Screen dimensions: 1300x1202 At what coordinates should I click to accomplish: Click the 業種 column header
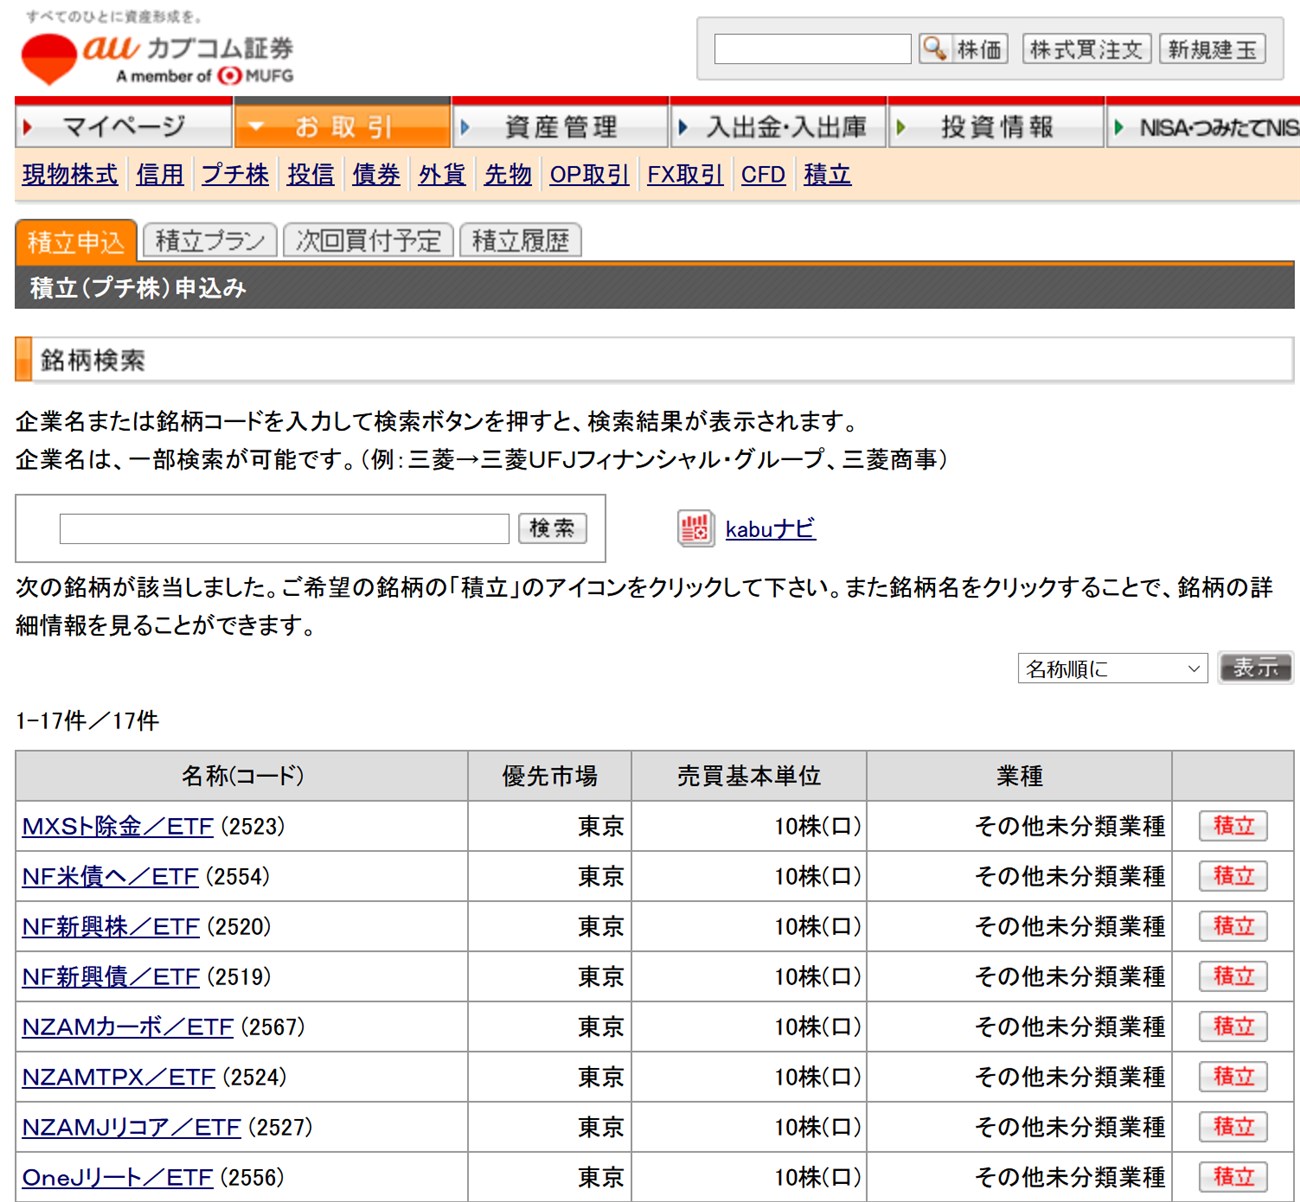(x=1019, y=776)
